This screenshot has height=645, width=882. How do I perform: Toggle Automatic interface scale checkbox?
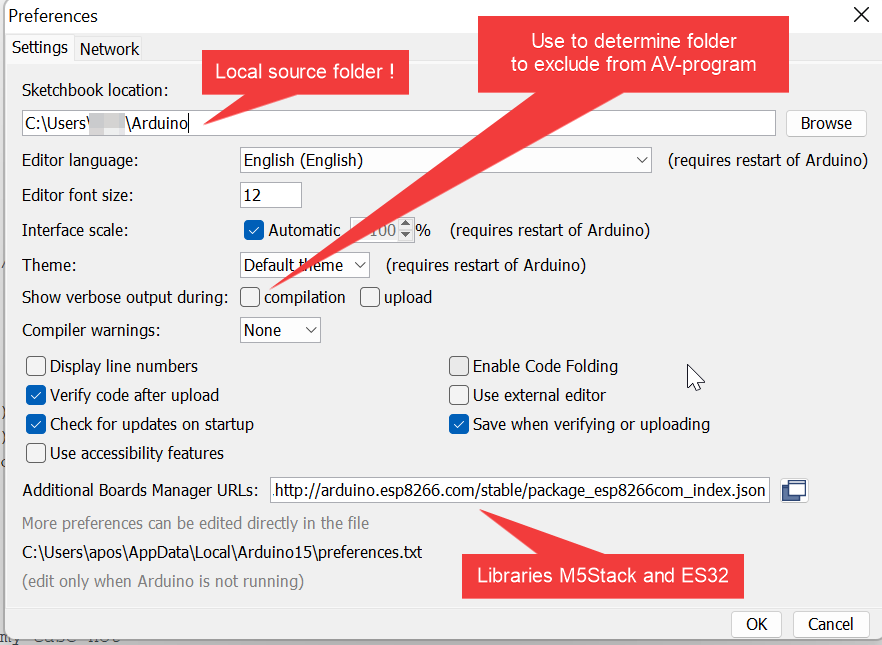[254, 230]
